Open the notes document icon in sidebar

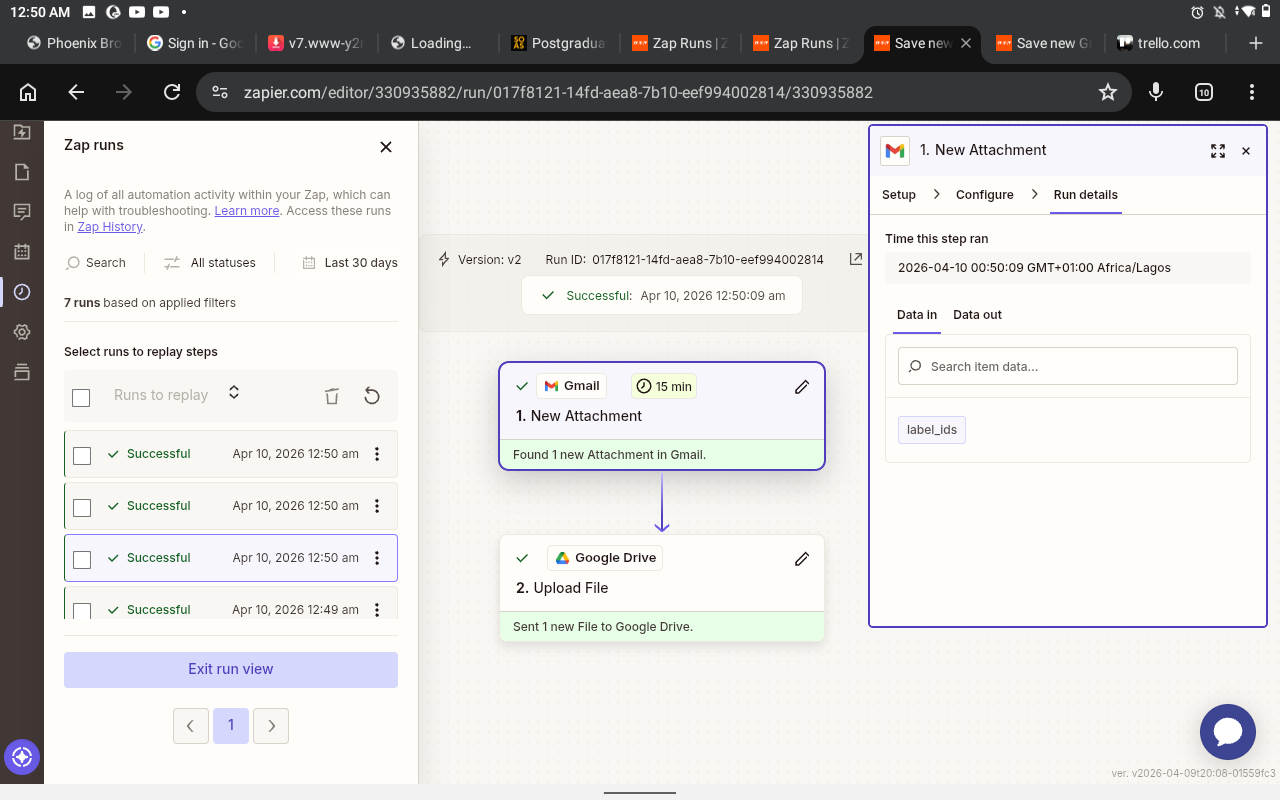[x=22, y=171]
